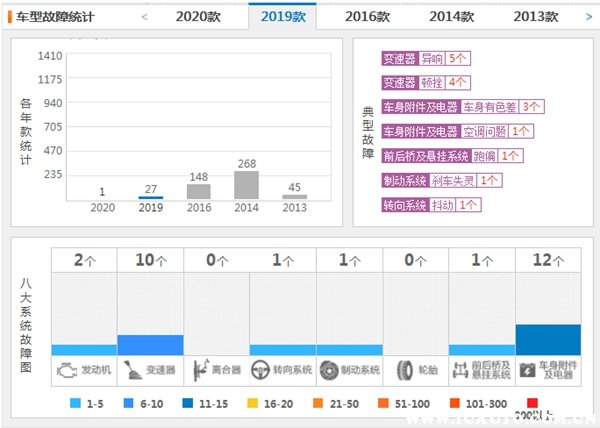This screenshot has height=428, width=600.
Task: Open the 2013款 model year tab
Action: click(536, 17)
